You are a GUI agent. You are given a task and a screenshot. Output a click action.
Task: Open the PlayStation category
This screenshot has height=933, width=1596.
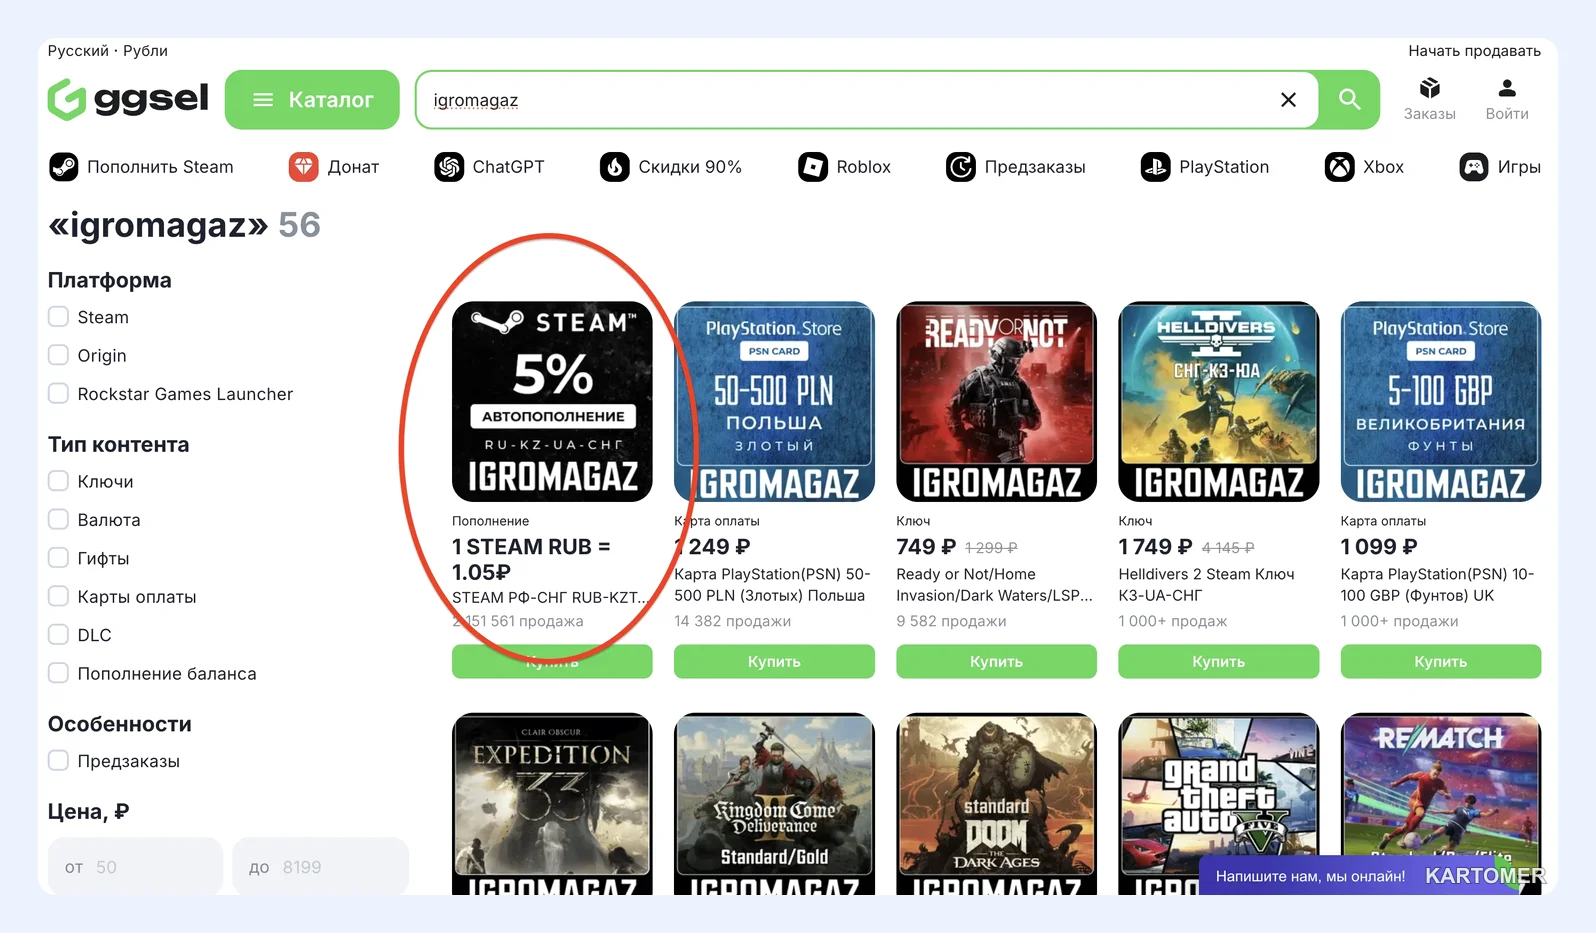point(1205,167)
